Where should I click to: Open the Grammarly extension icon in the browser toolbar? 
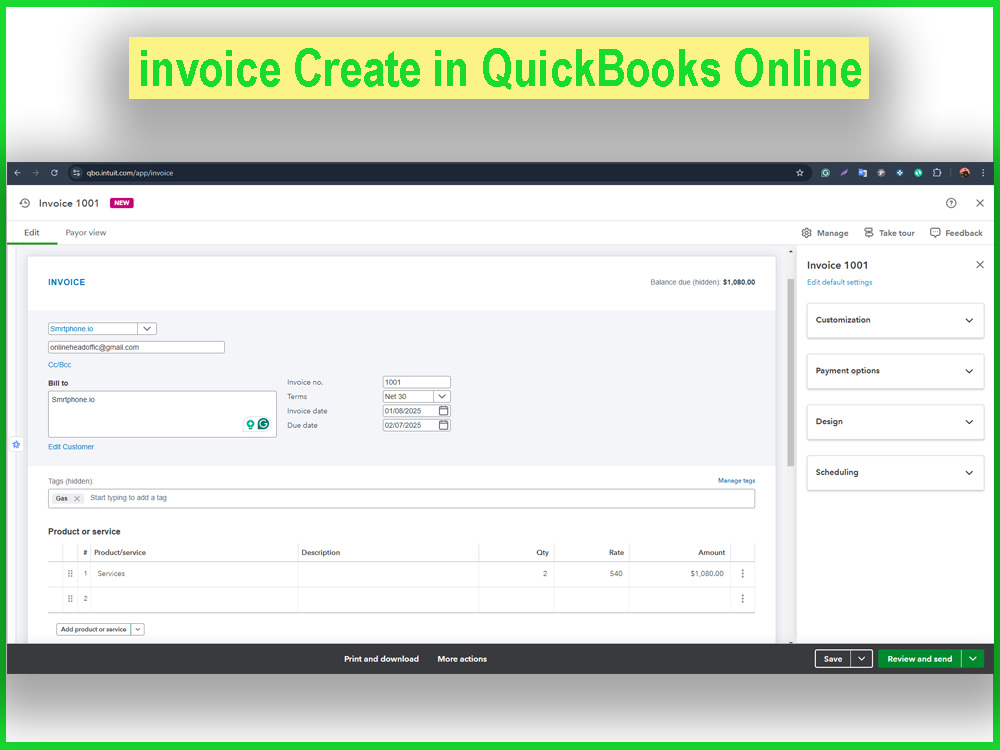825,173
